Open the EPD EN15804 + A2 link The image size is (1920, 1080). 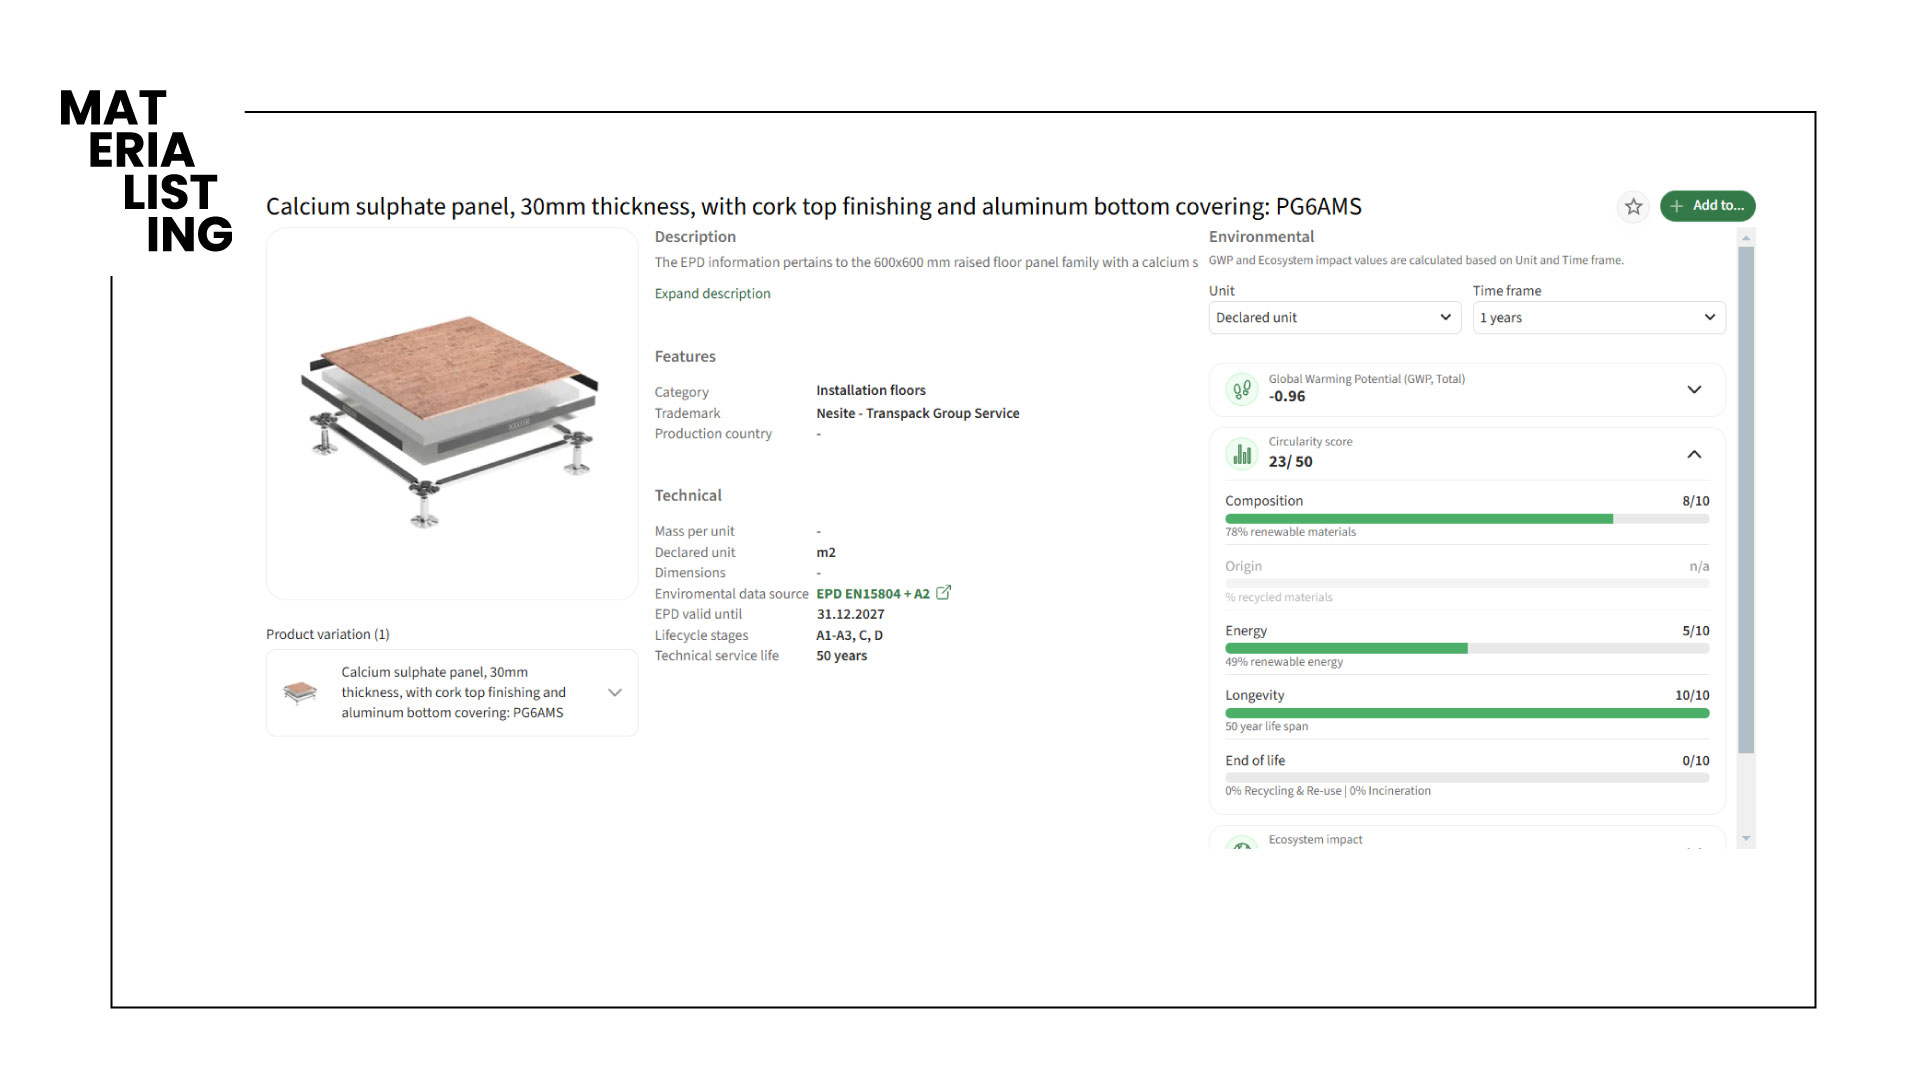tap(872, 594)
